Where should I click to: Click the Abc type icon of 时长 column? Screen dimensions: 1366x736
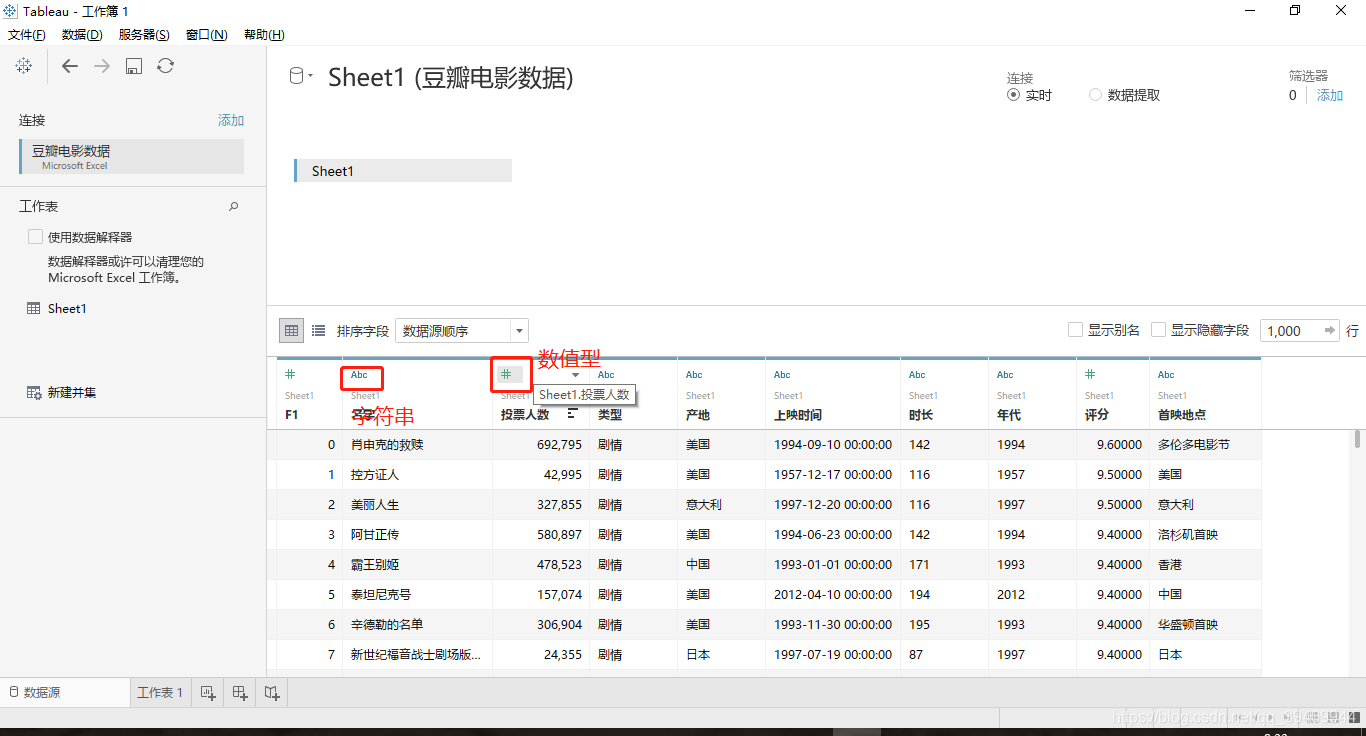[917, 375]
